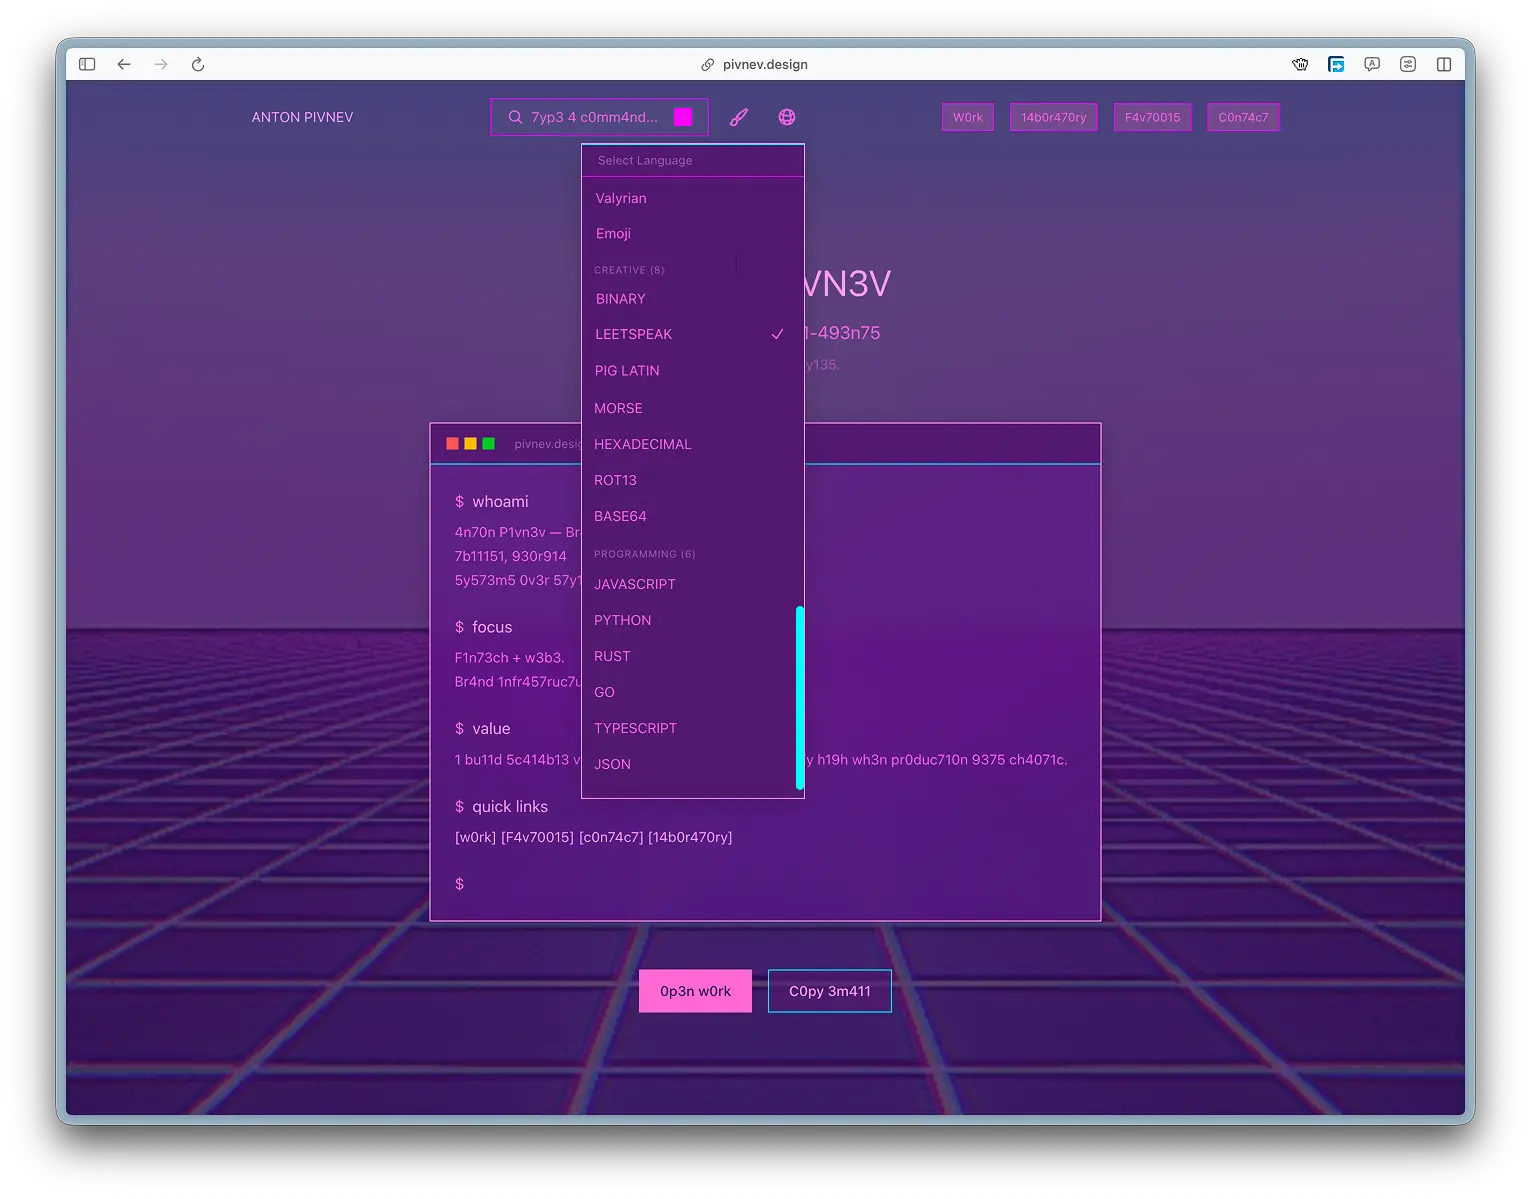Open the W0rk navigation item
The width and height of the screenshot is (1531, 1199).
pos(967,117)
